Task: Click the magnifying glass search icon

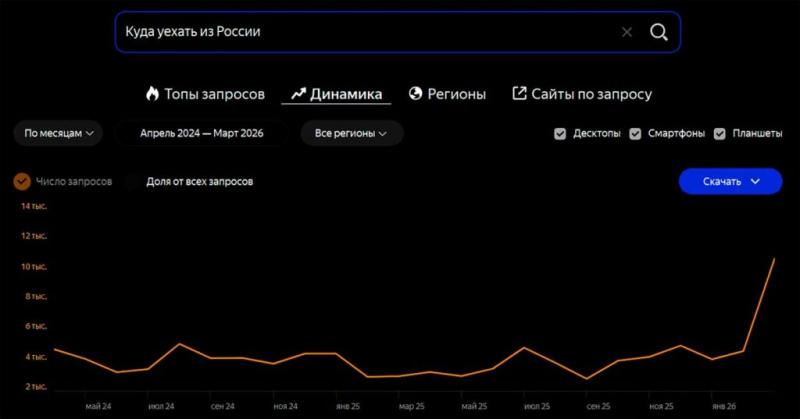Action: pos(658,32)
